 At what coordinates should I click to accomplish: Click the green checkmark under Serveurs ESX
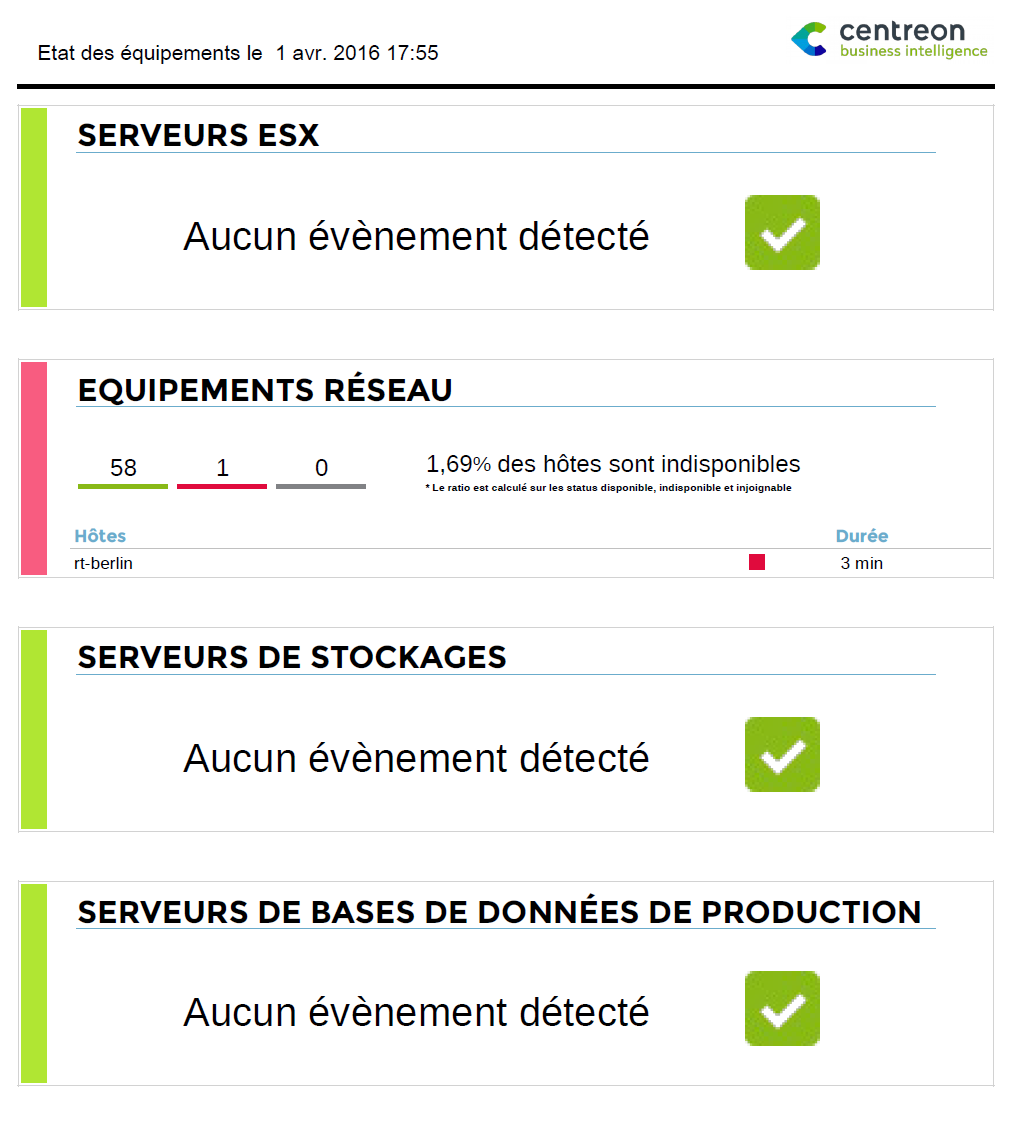782,233
